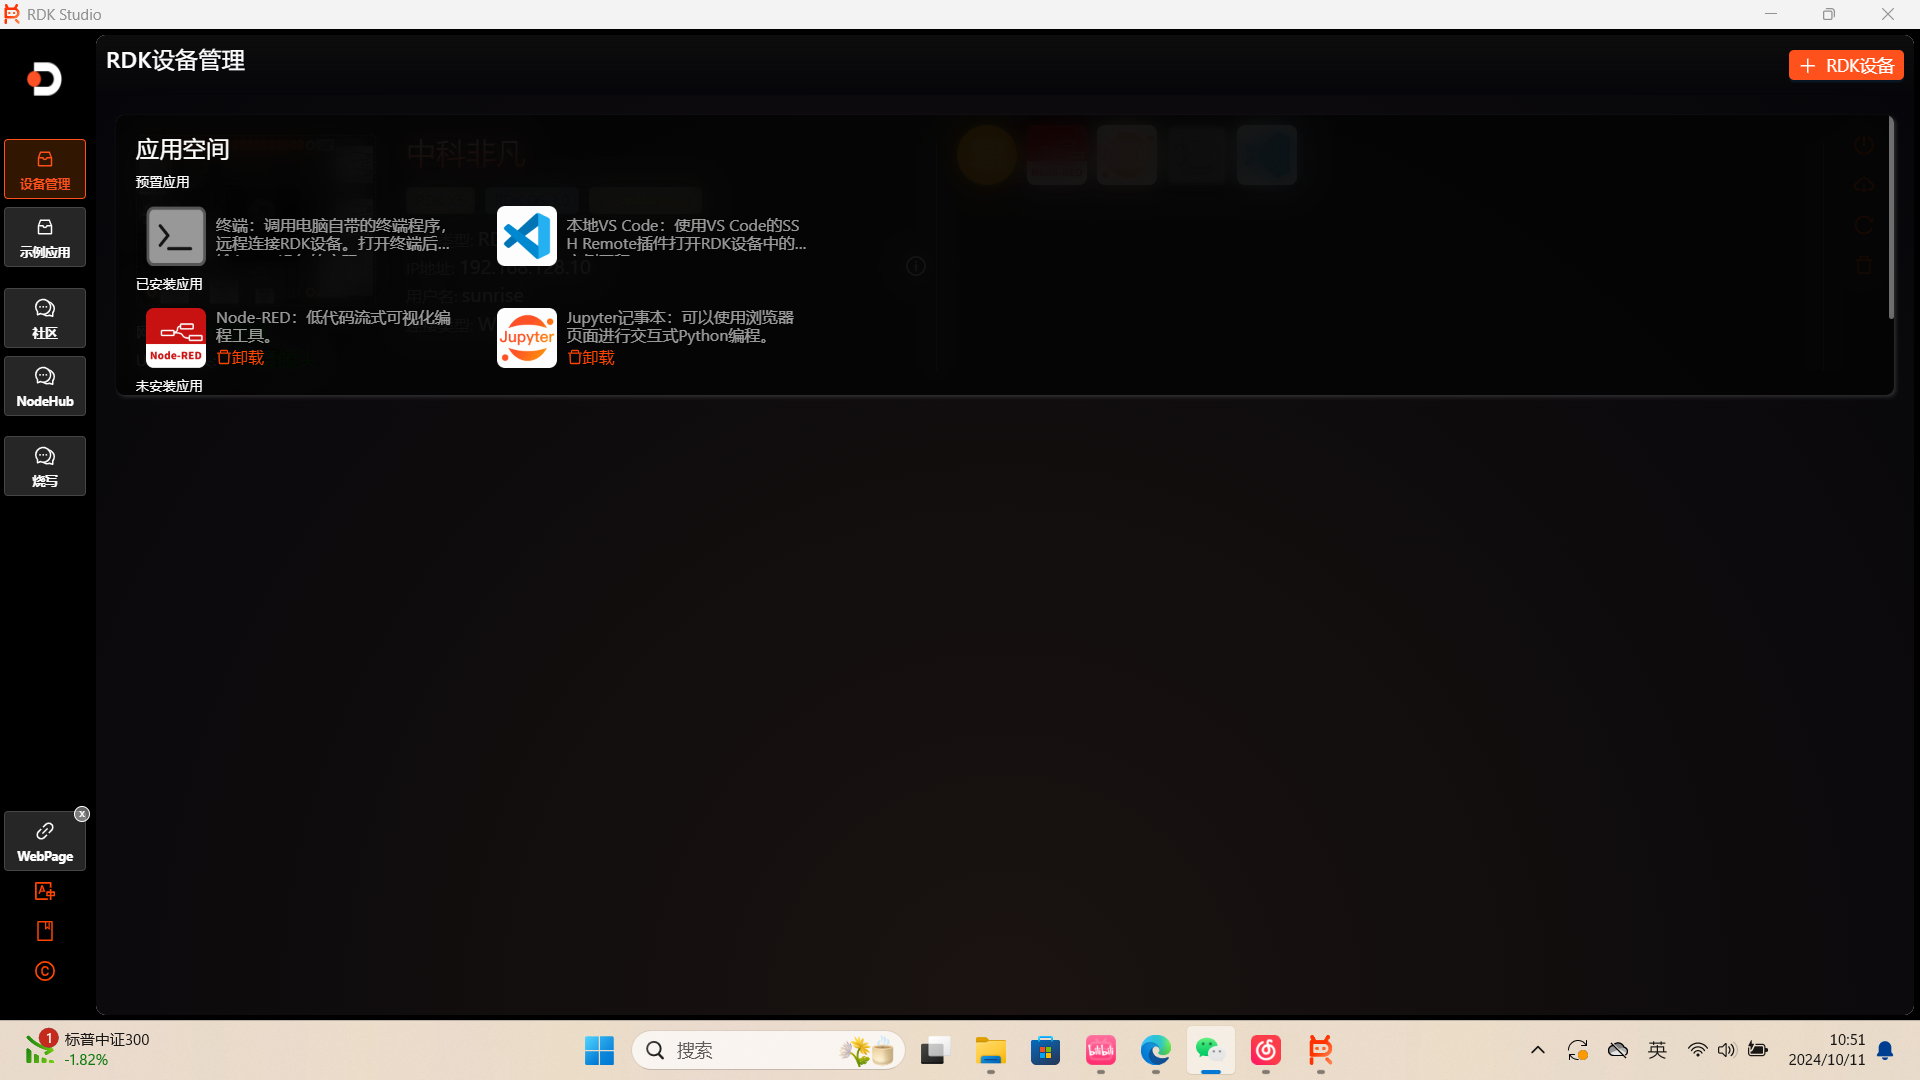Viewport: 1920px width, 1080px height.
Task: Open the Wi-Fi network tray icon
Action: 1697,1050
